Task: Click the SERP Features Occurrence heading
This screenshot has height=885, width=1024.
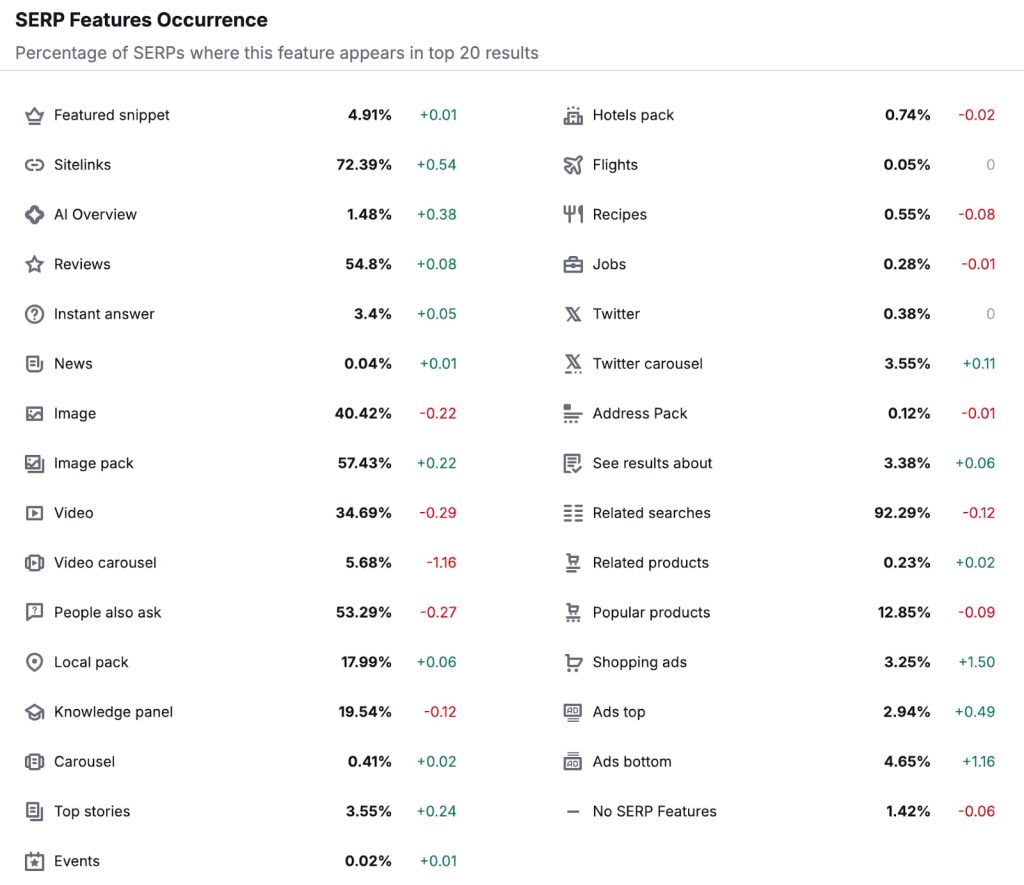Action: click(141, 19)
